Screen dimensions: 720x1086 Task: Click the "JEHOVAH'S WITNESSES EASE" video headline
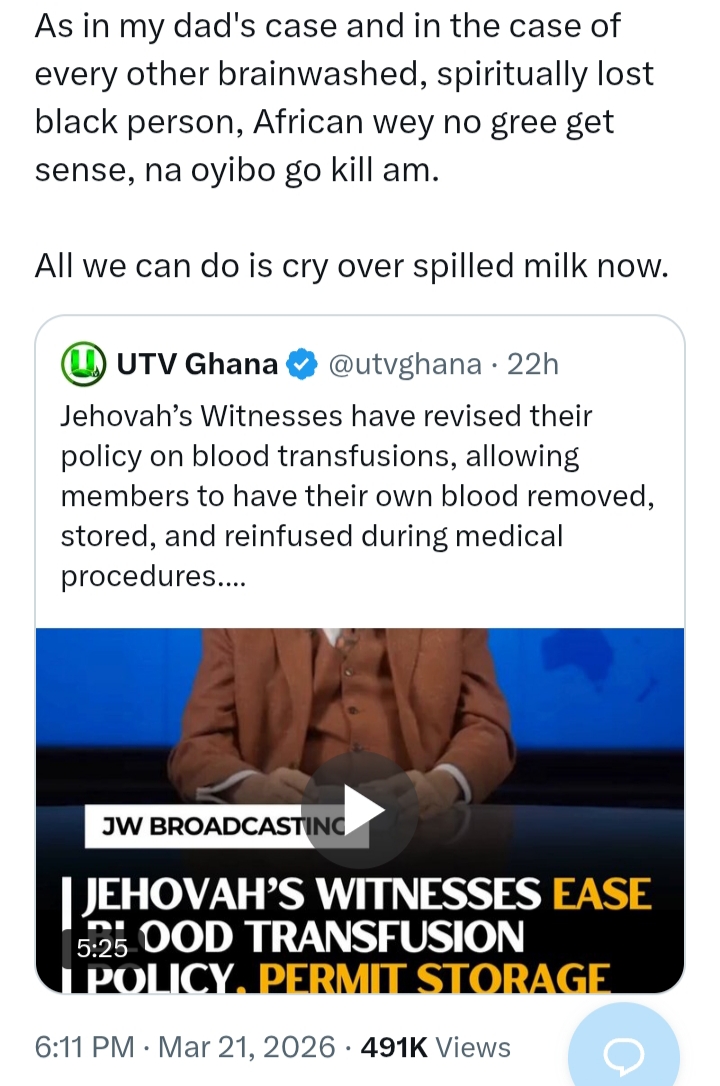tap(370, 893)
